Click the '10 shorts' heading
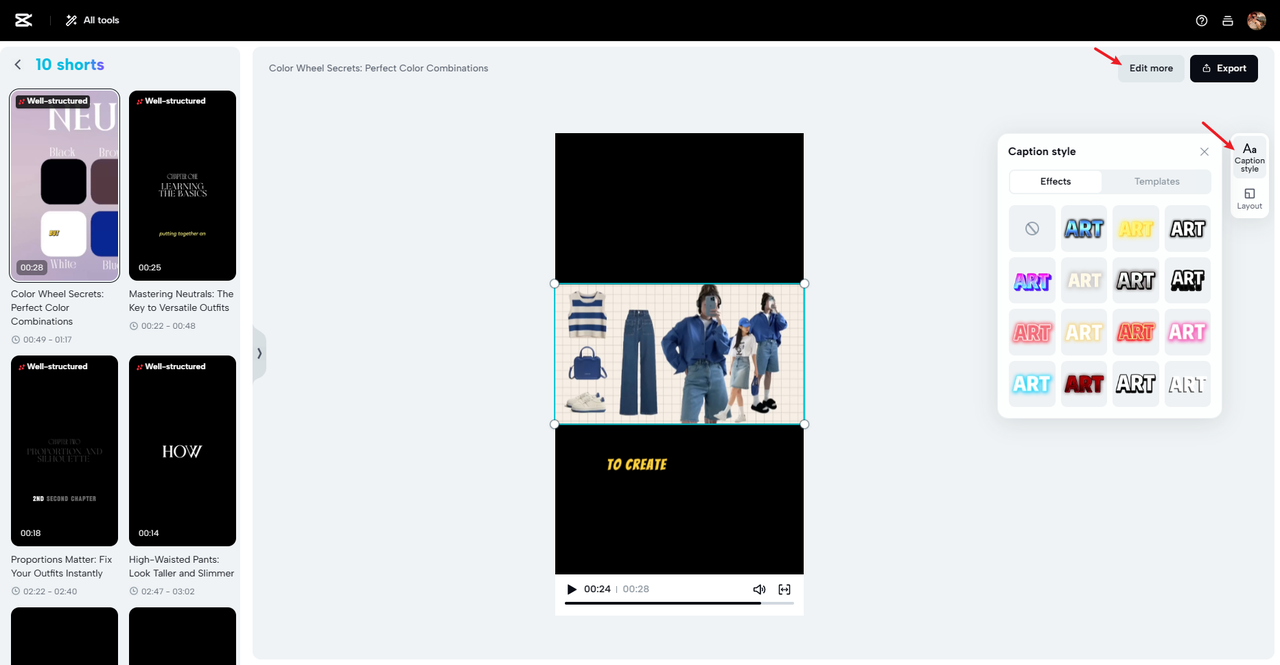Image resolution: width=1280 pixels, height=665 pixels. pos(70,65)
